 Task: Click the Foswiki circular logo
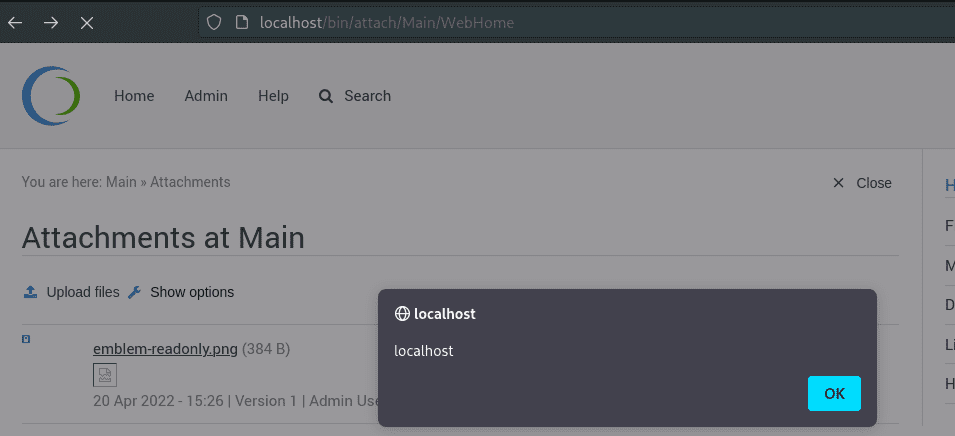tap(51, 96)
